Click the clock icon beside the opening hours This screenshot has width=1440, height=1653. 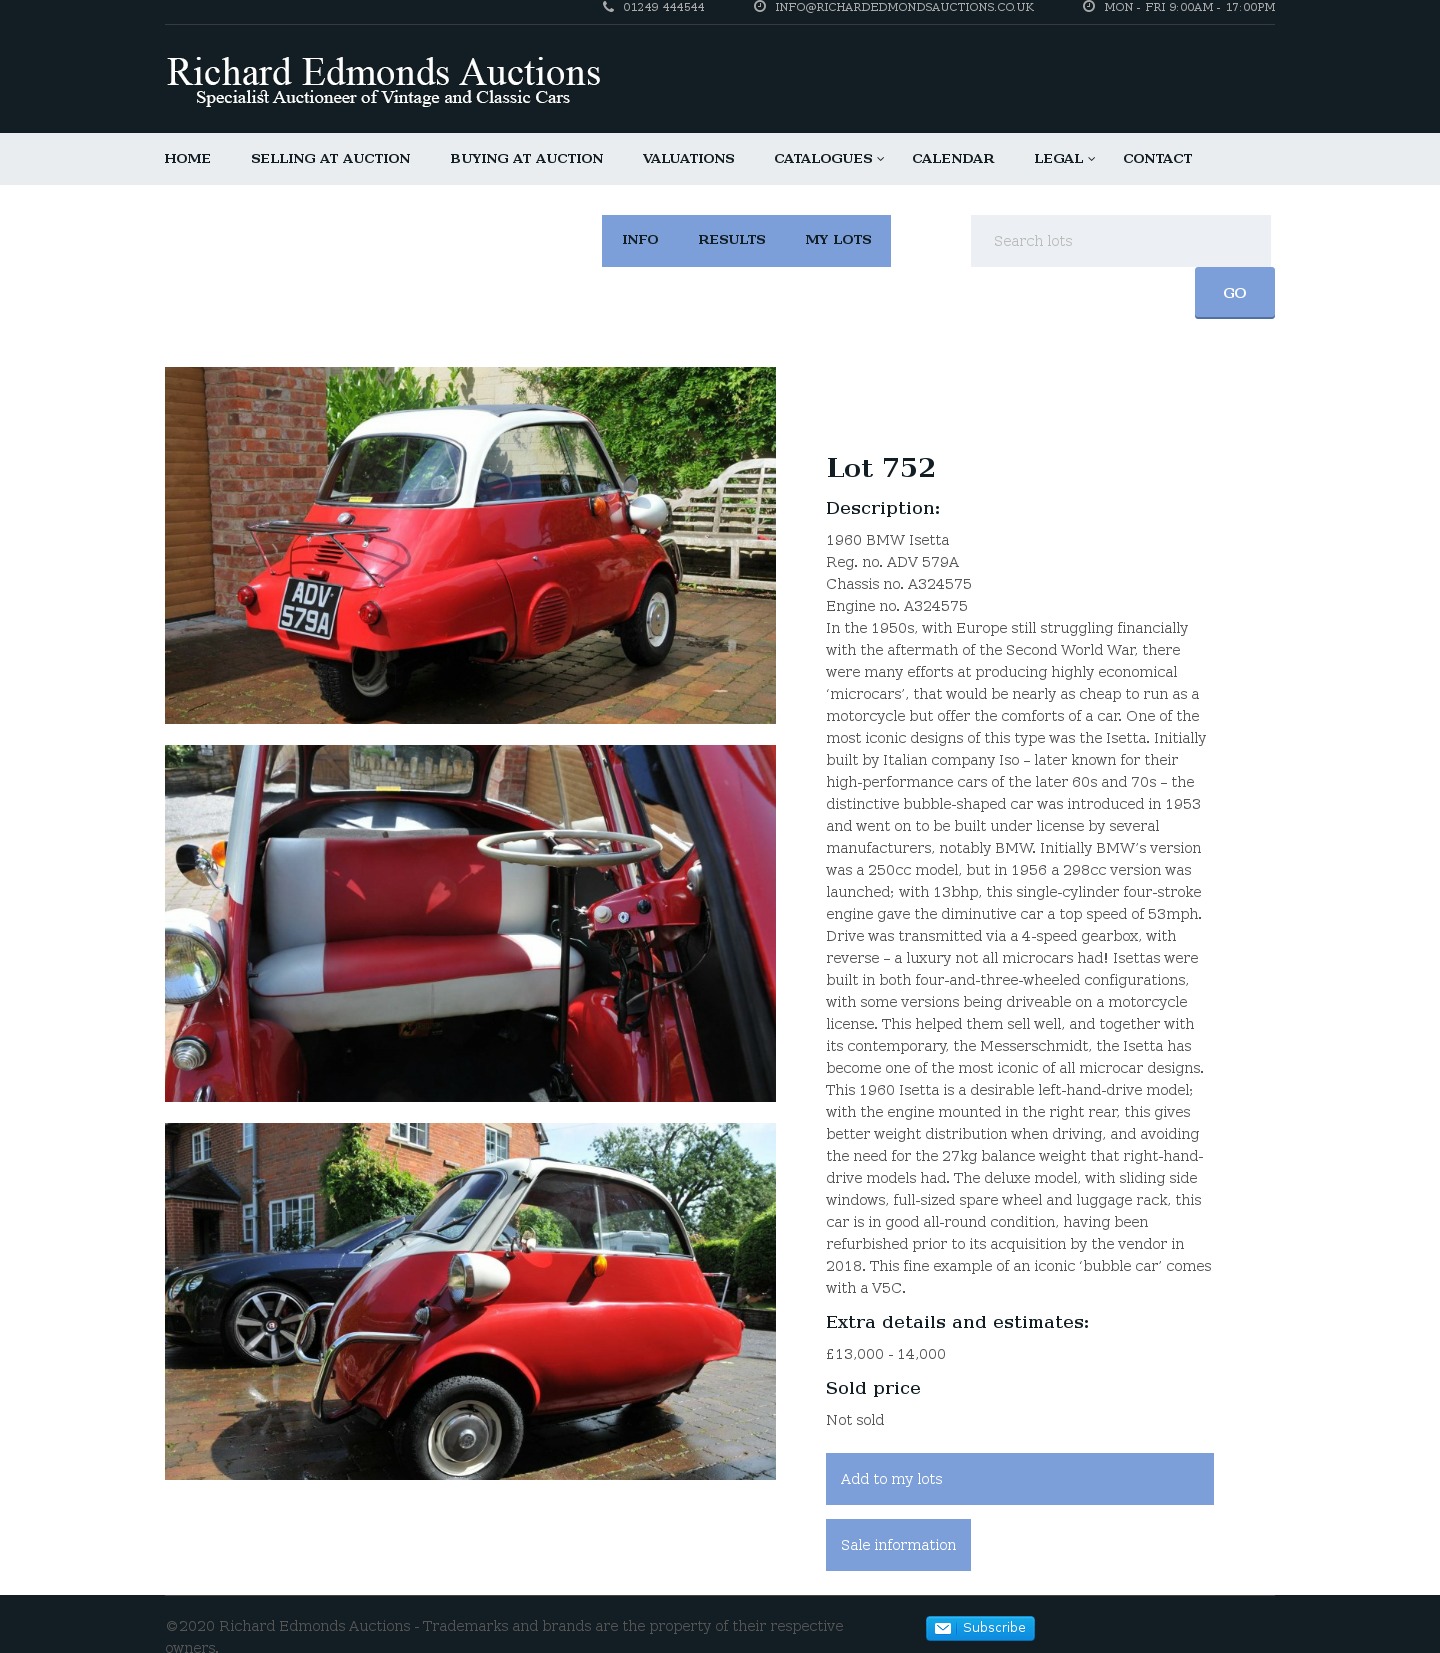click(x=1089, y=7)
